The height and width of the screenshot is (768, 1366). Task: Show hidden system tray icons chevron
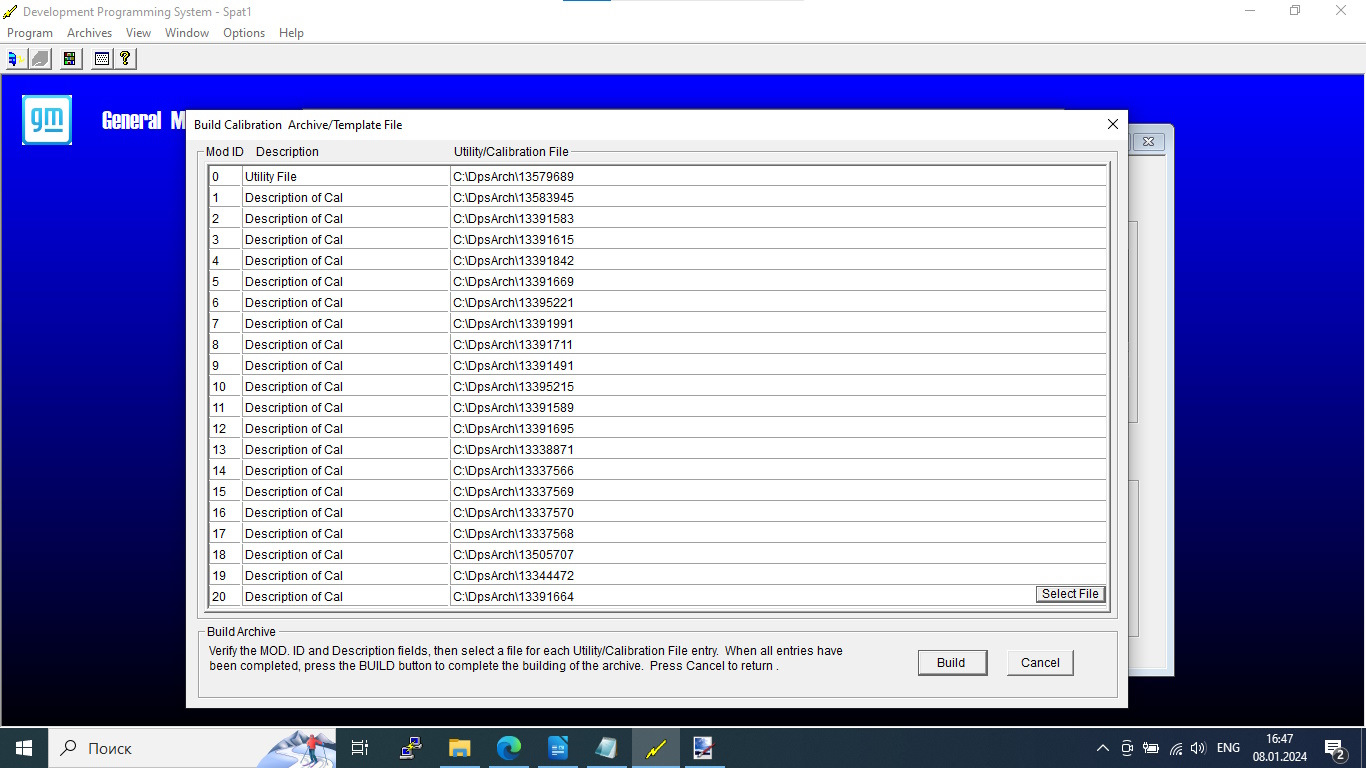click(x=1103, y=748)
